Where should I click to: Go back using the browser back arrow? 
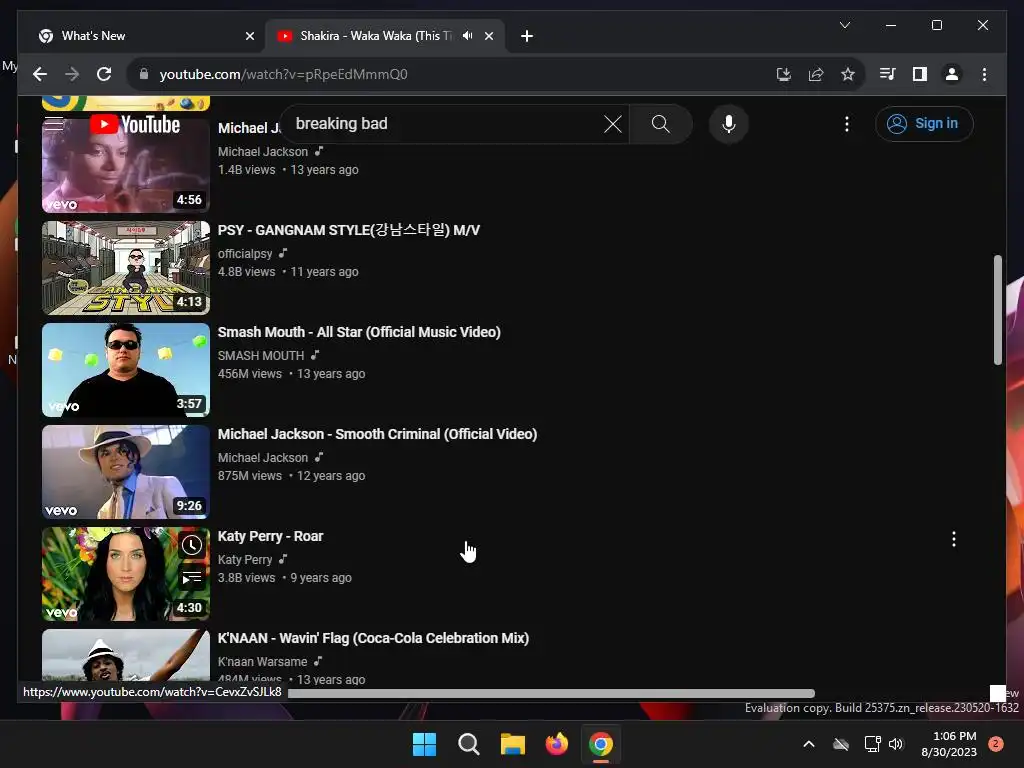click(x=40, y=74)
